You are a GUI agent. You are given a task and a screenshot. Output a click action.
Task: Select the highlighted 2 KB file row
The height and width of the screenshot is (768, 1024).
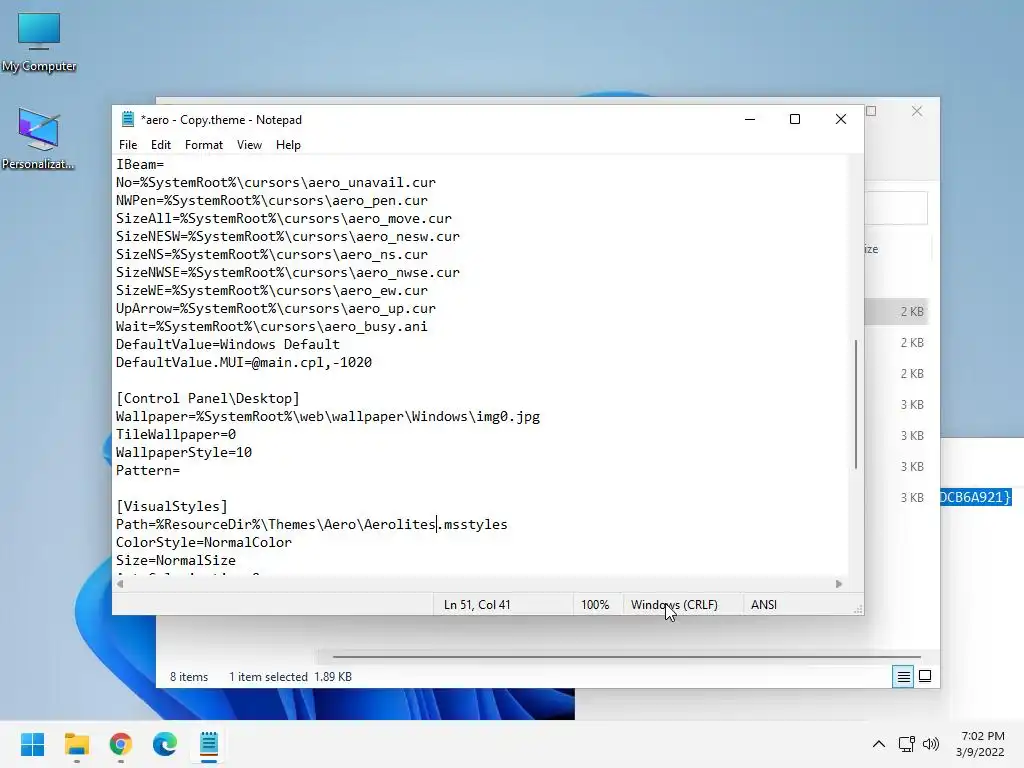click(x=897, y=312)
